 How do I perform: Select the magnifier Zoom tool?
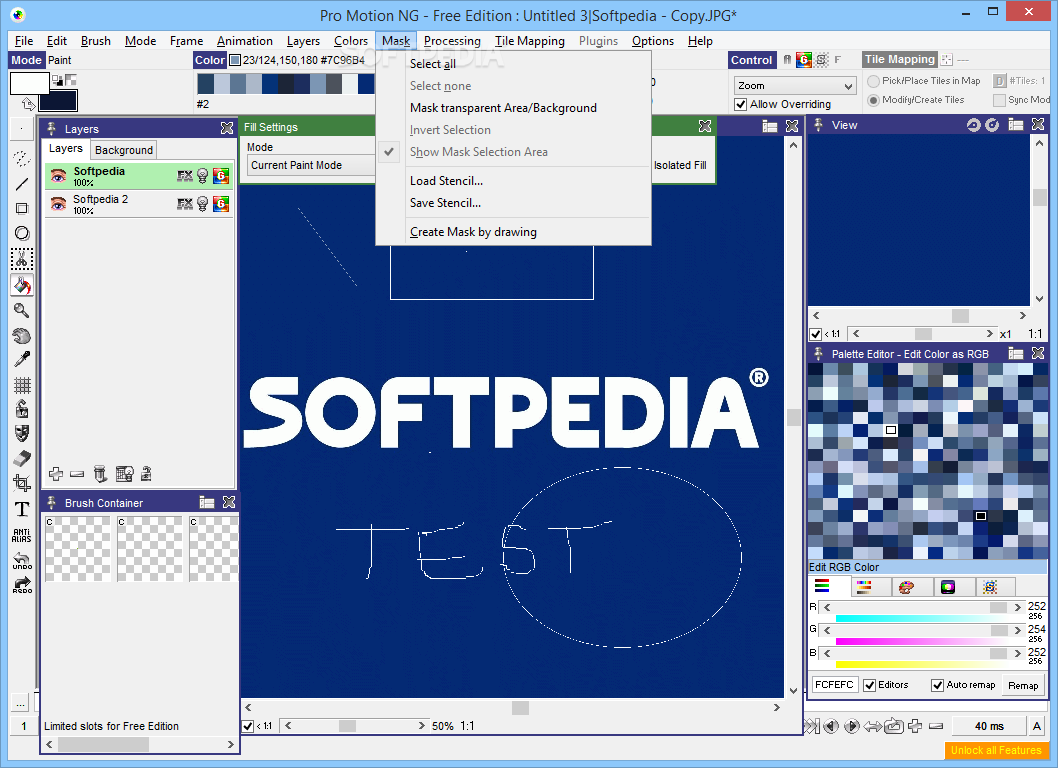tap(22, 310)
